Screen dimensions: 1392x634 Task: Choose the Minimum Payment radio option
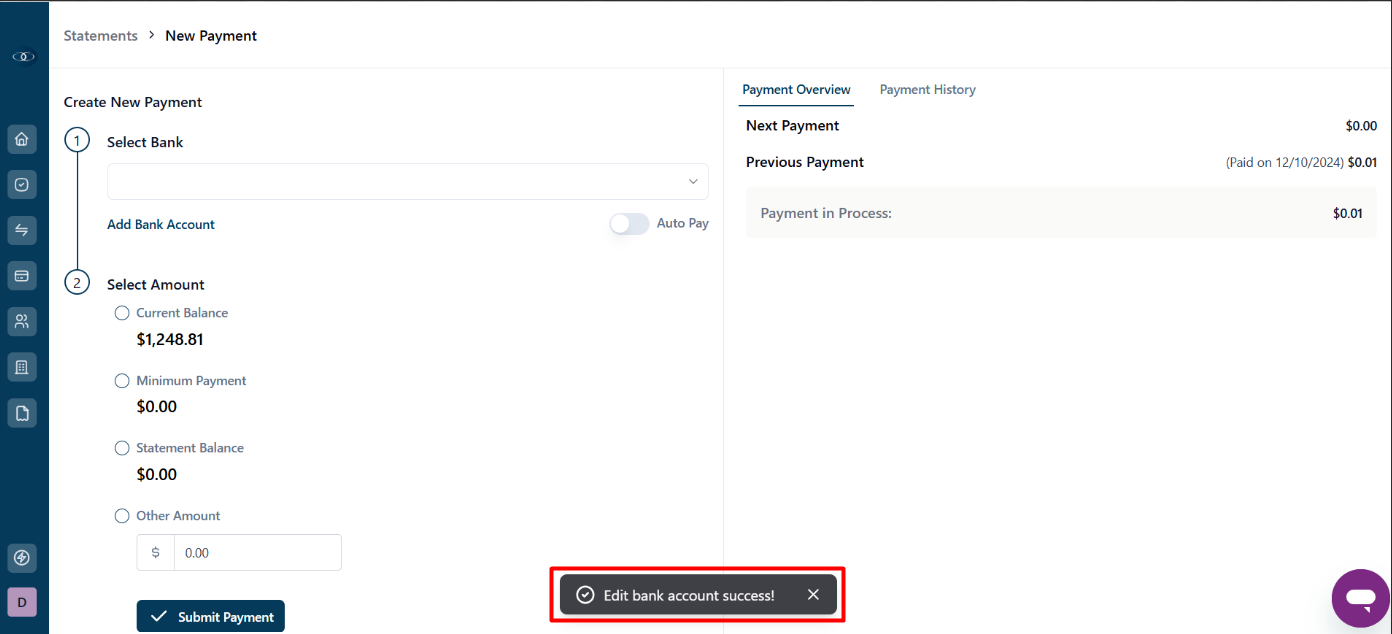122,381
